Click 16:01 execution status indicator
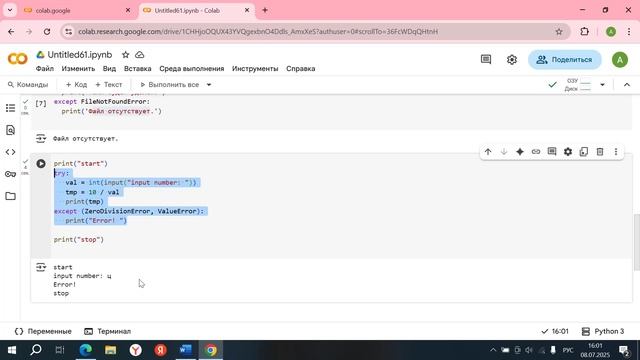Image resolution: width=640 pixels, height=360 pixels. point(555,331)
